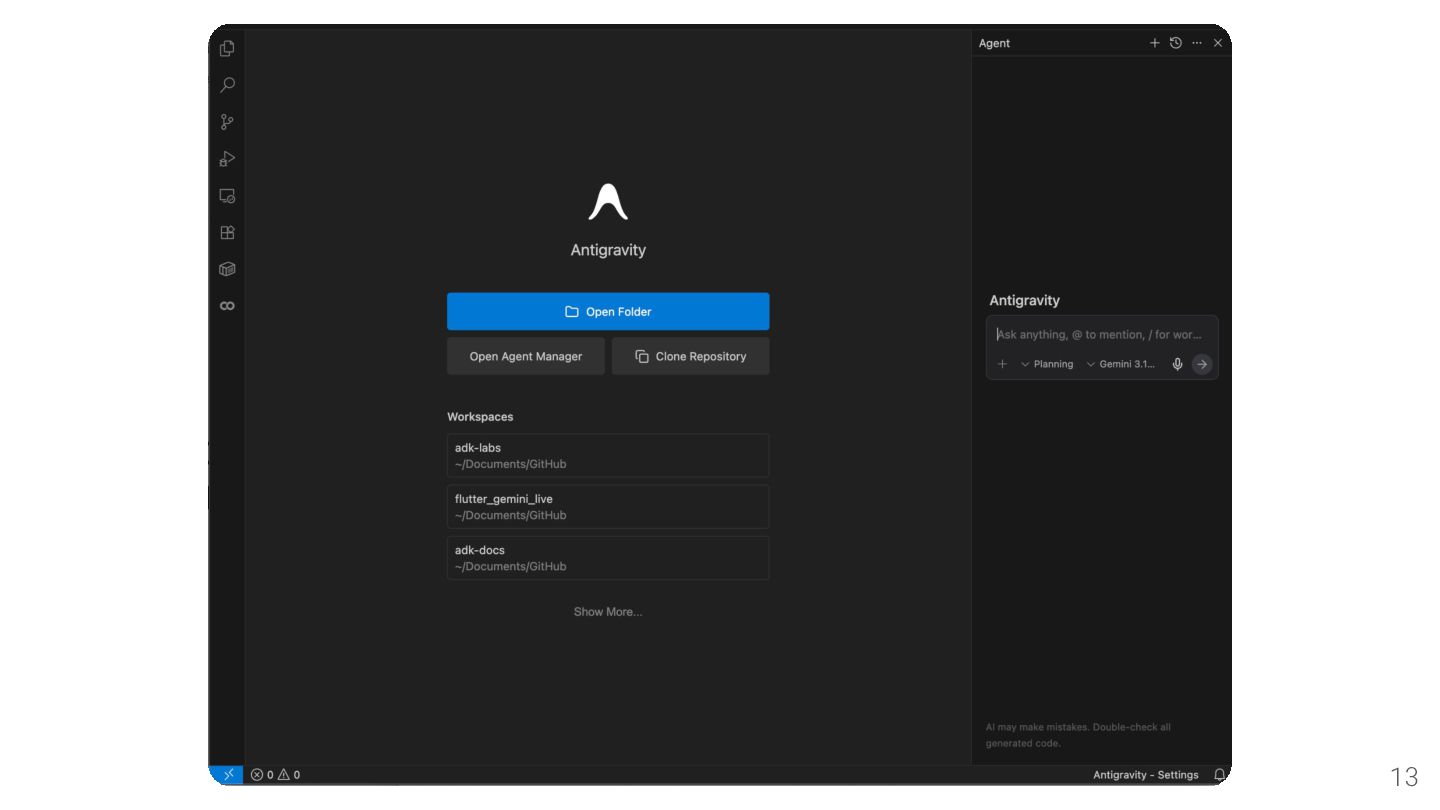
Task: Click the Open Folder button
Action: pyautogui.click(x=608, y=311)
